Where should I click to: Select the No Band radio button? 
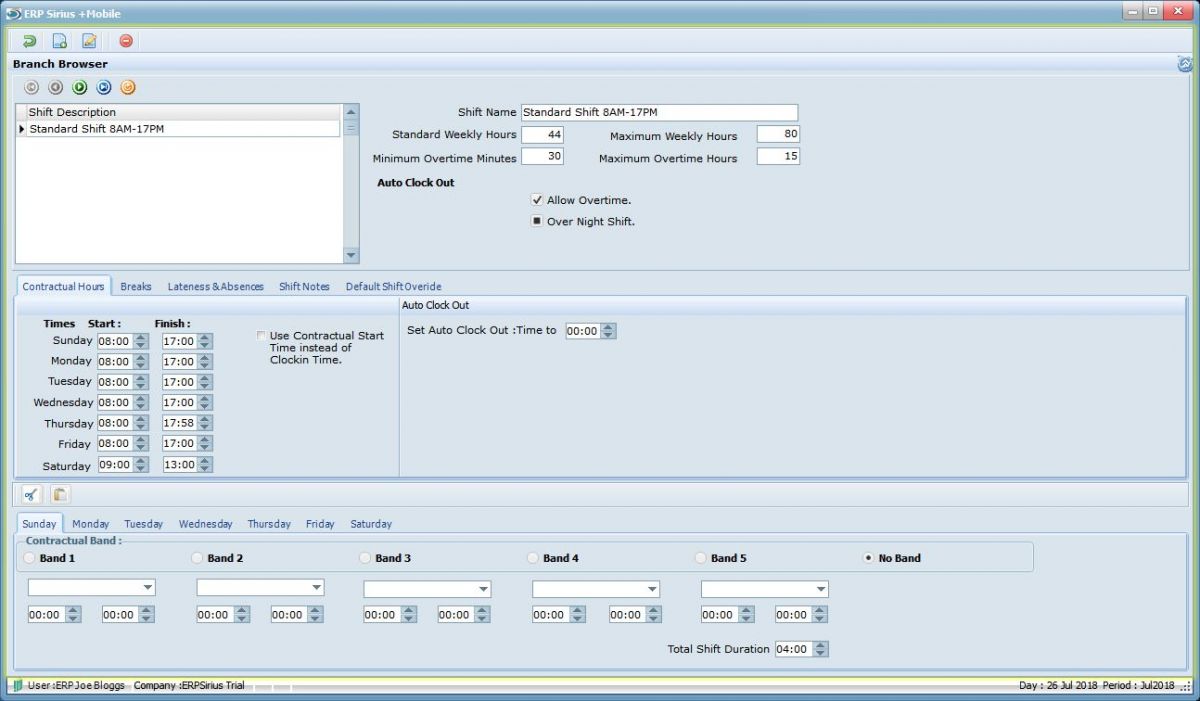click(x=869, y=558)
